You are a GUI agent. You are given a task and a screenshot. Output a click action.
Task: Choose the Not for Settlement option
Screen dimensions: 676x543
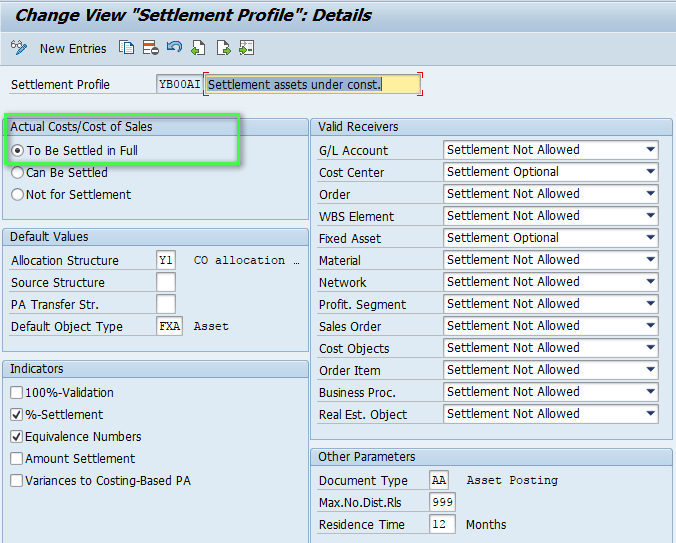(x=17, y=195)
